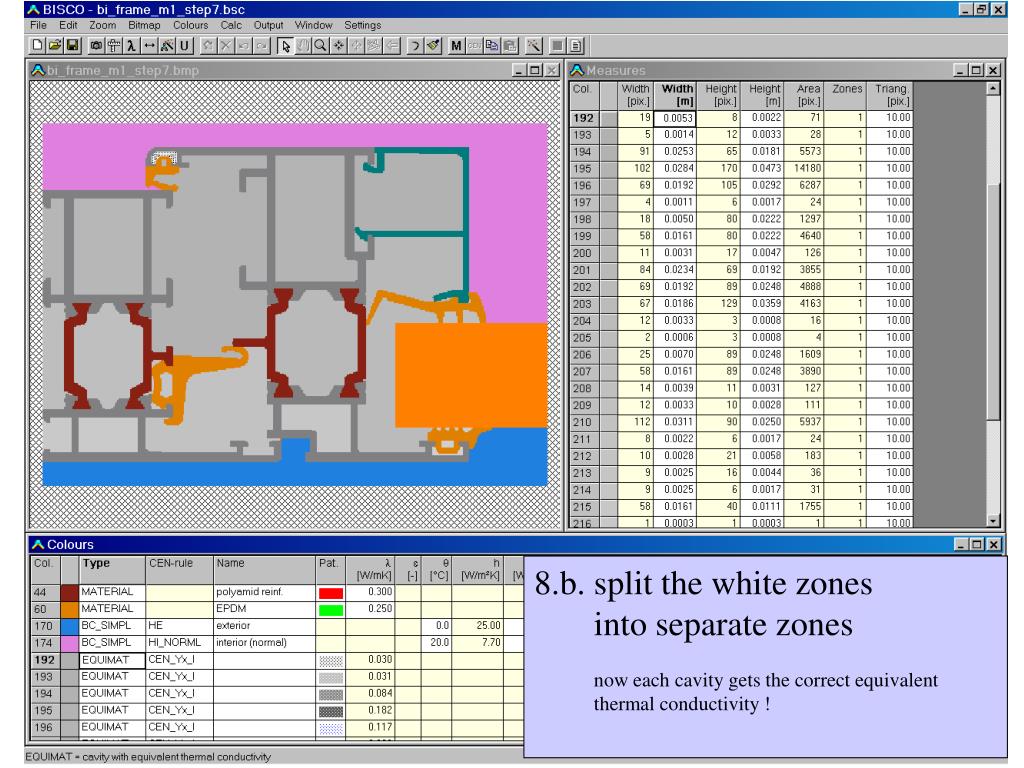Open file using folder toolbar icon
The height and width of the screenshot is (768, 1024).
55,45
